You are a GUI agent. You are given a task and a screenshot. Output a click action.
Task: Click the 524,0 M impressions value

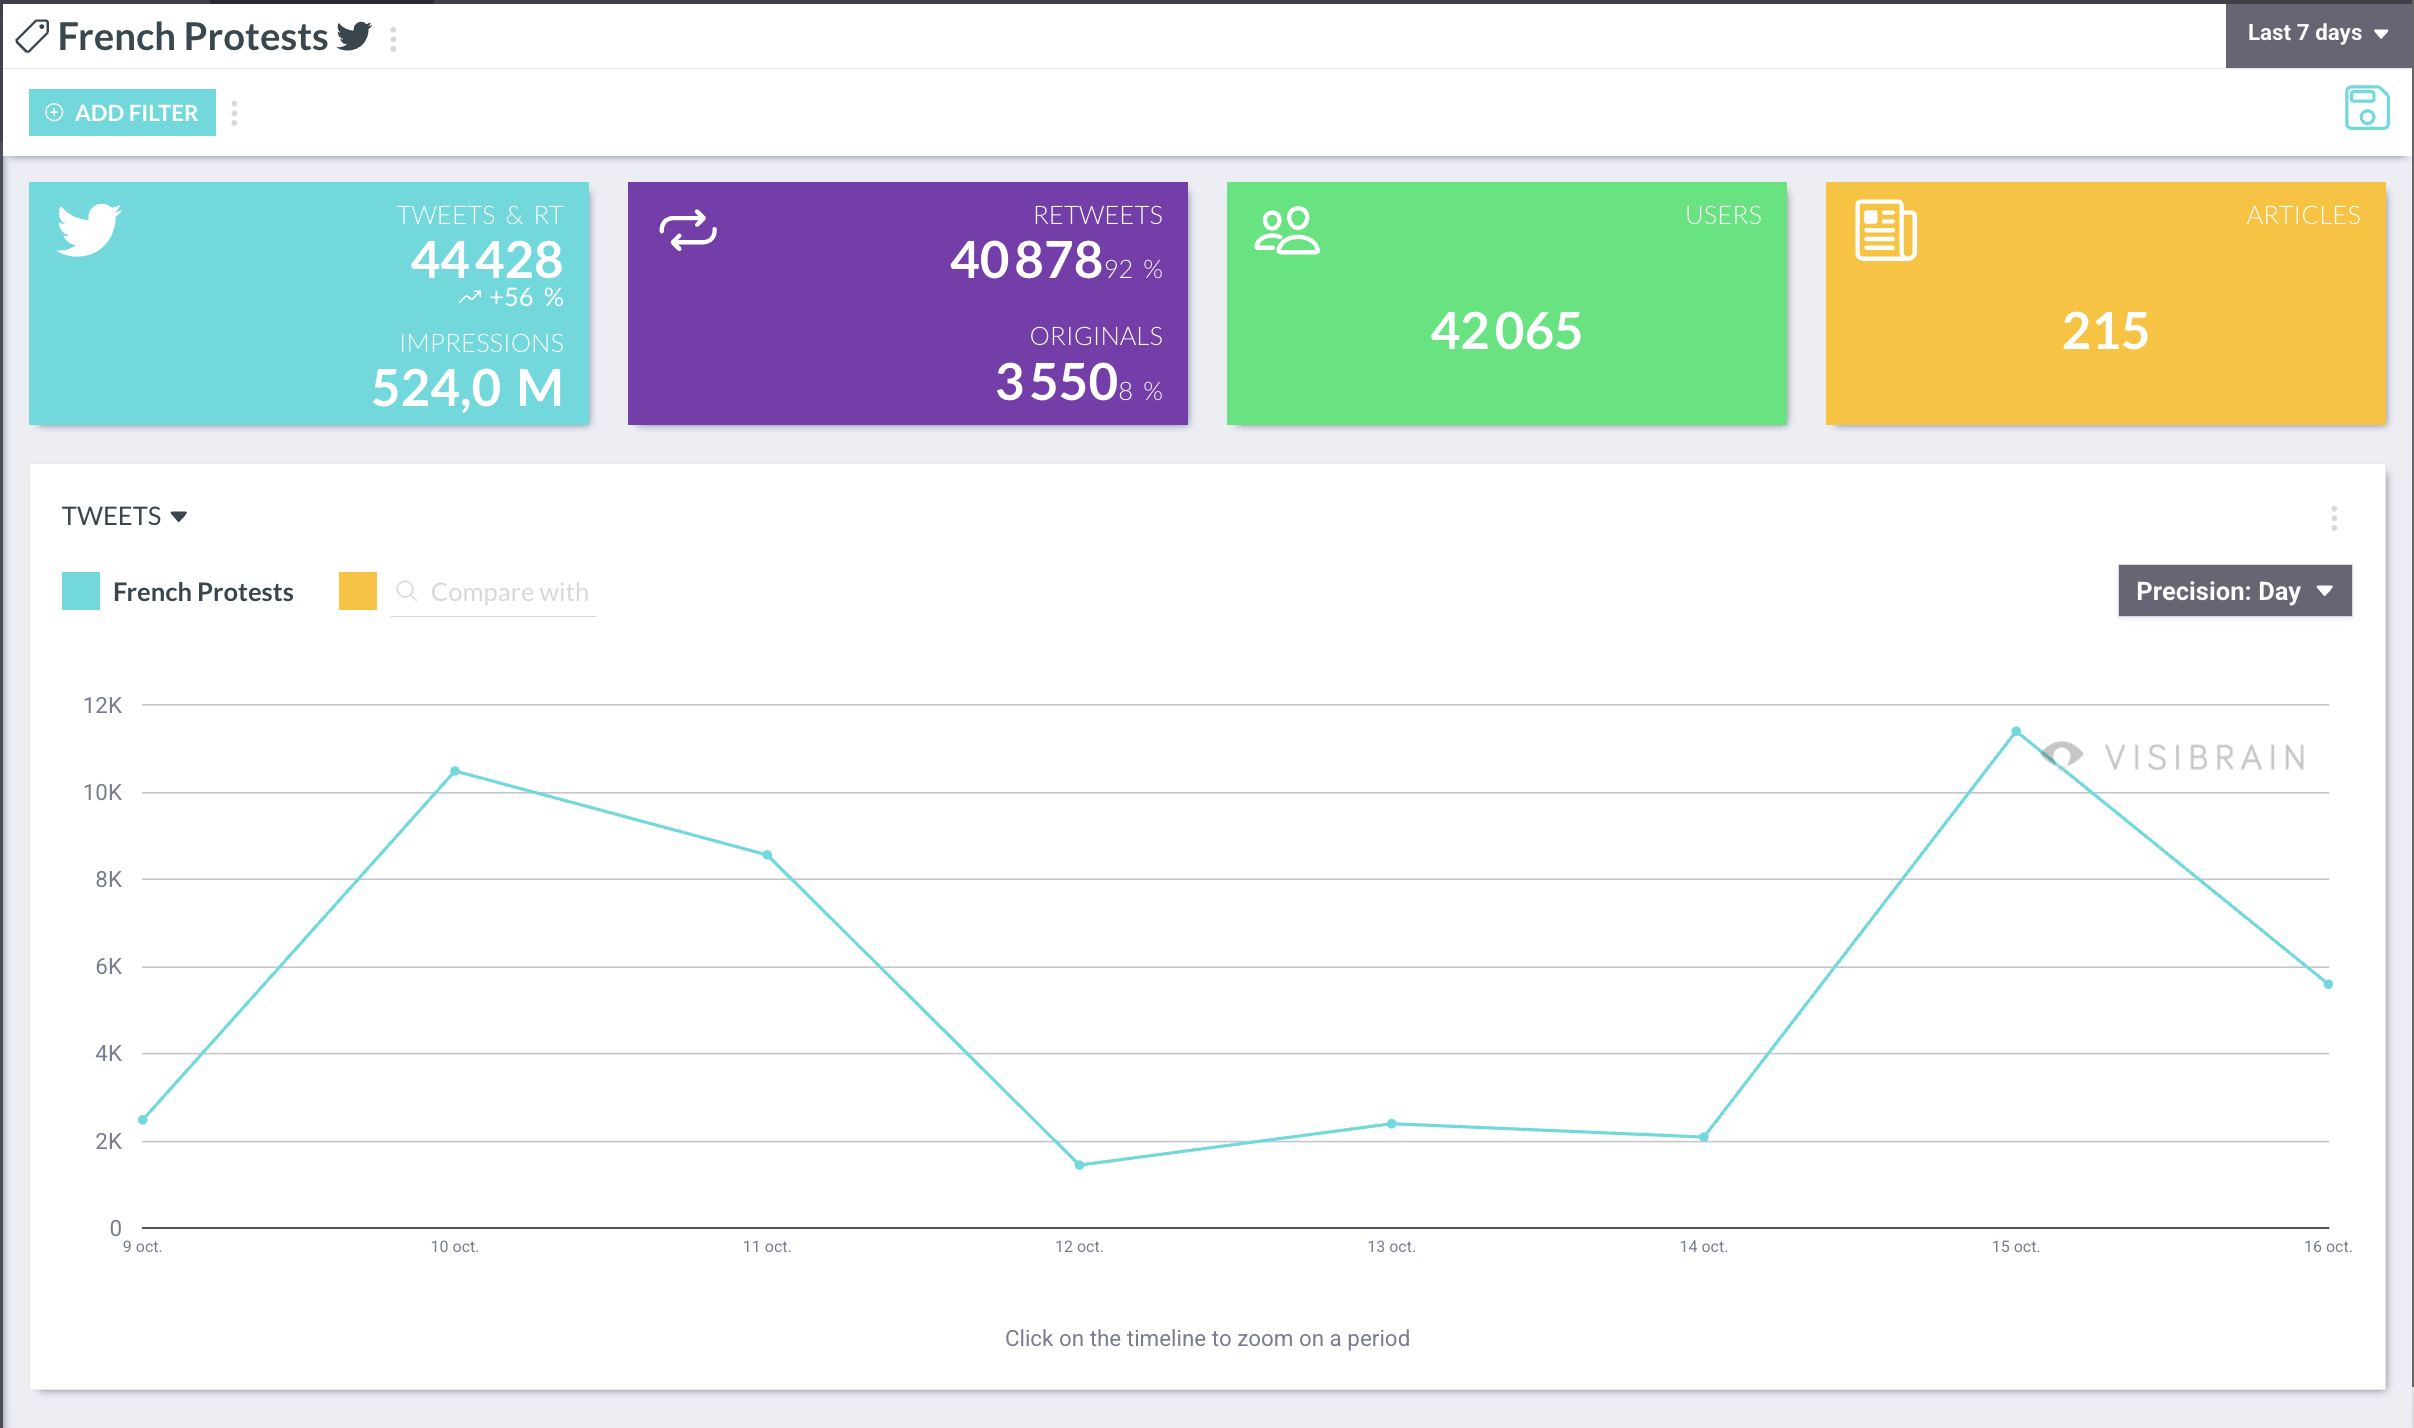point(467,387)
